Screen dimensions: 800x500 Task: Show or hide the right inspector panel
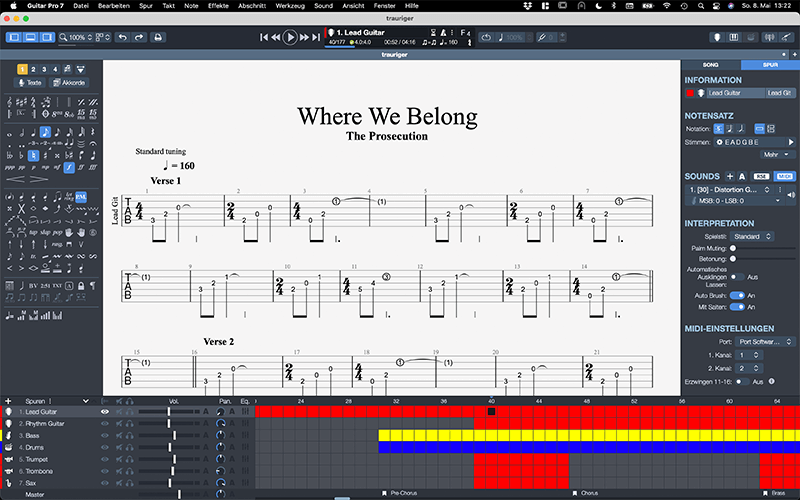point(47,37)
